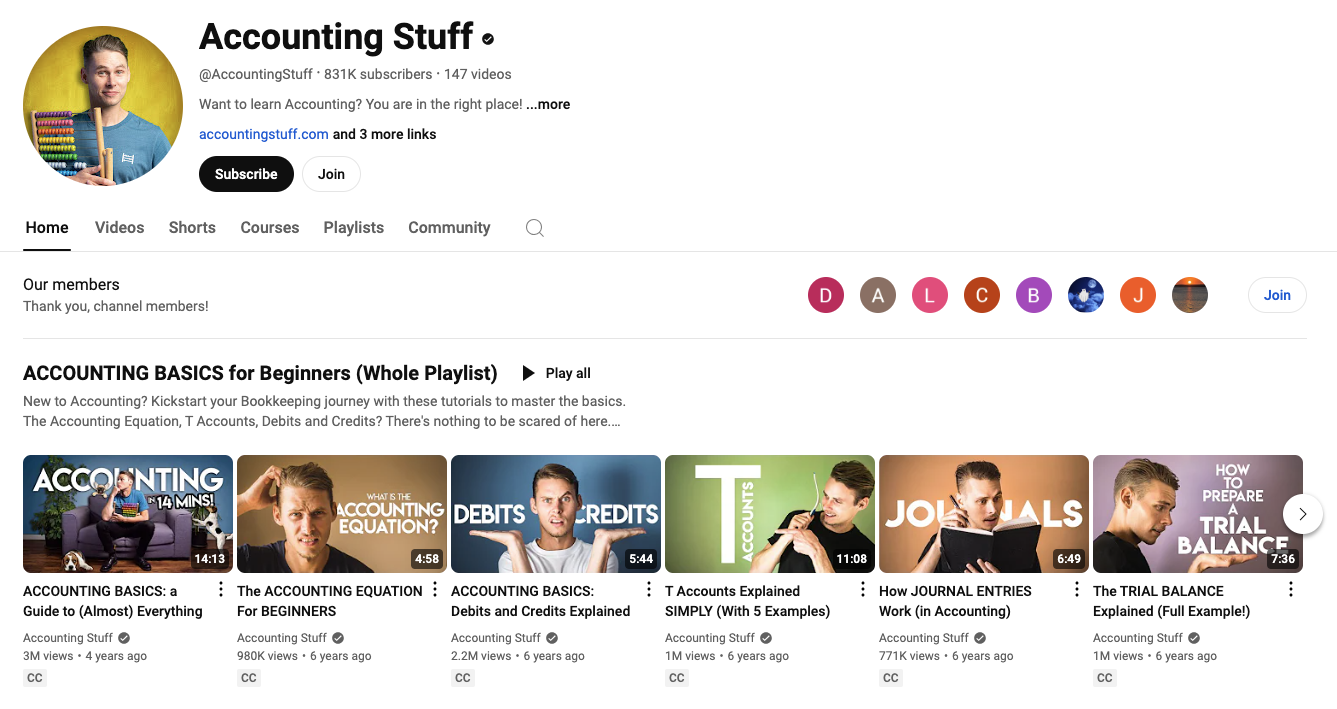Go to the Courses tab
The height and width of the screenshot is (709, 1337).
pos(270,228)
